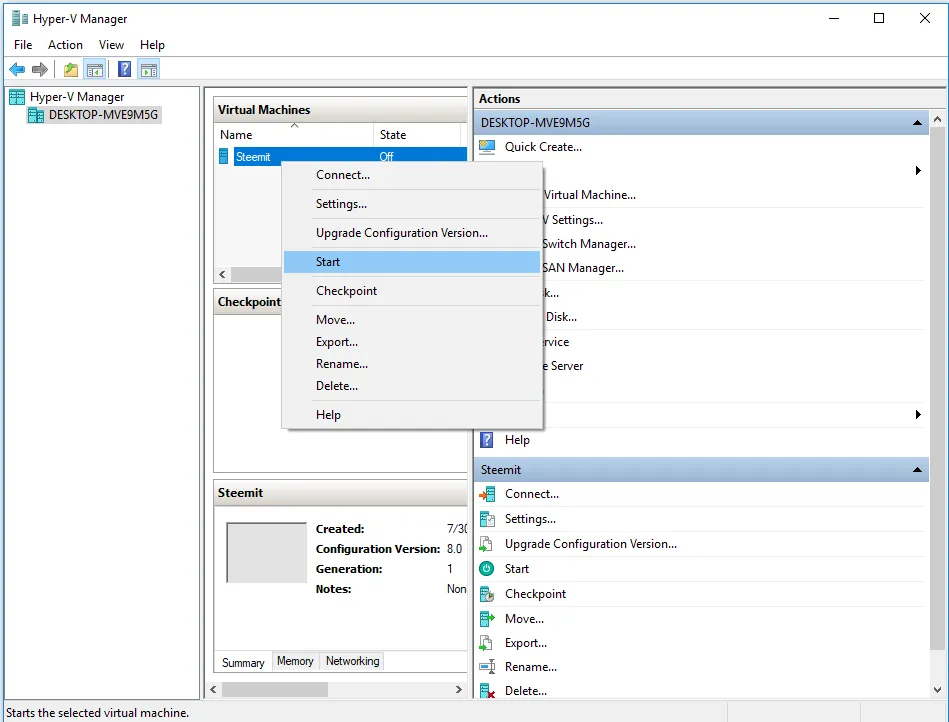Image resolution: width=949 pixels, height=722 pixels.
Task: Choose Start from the context menu
Action: point(412,262)
